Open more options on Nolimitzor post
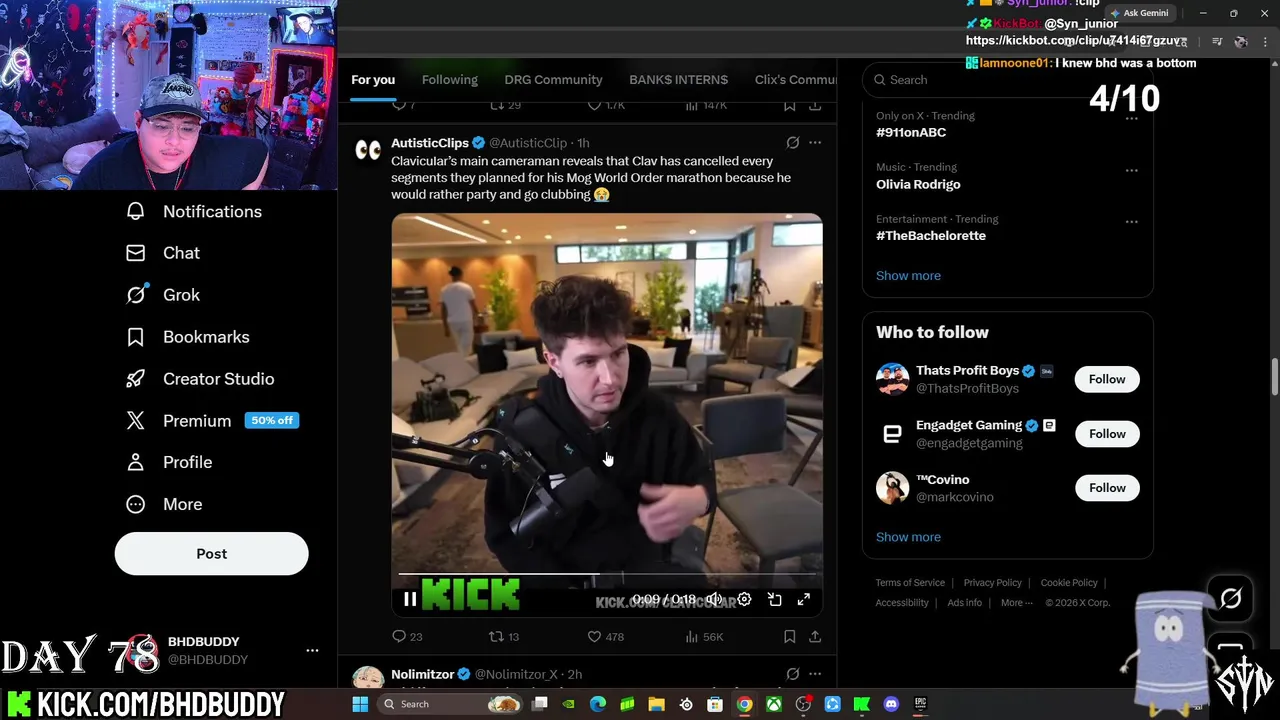 tap(815, 674)
